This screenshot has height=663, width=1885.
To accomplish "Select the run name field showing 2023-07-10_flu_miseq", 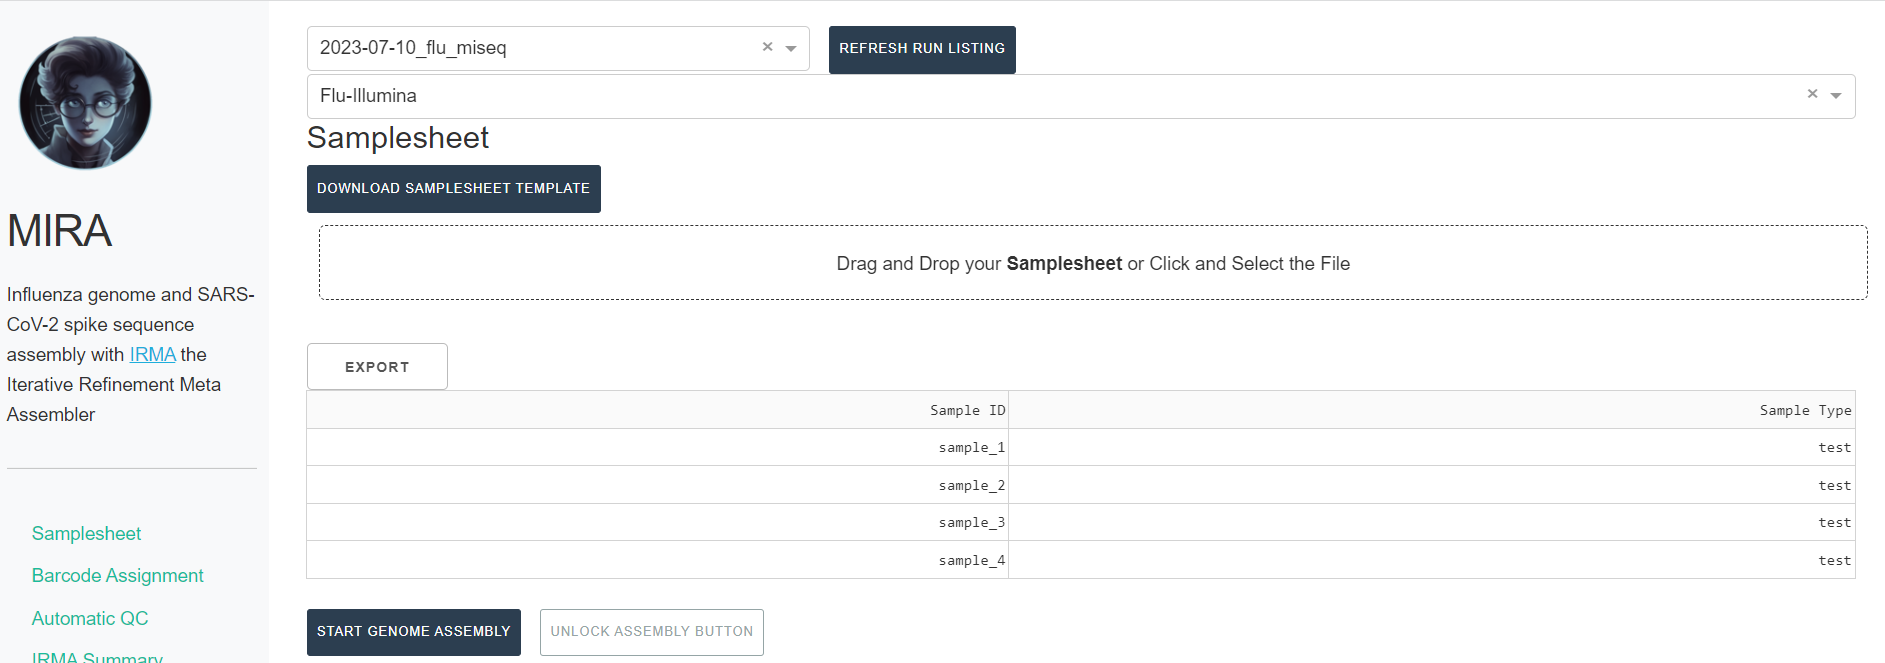I will click(x=530, y=48).
